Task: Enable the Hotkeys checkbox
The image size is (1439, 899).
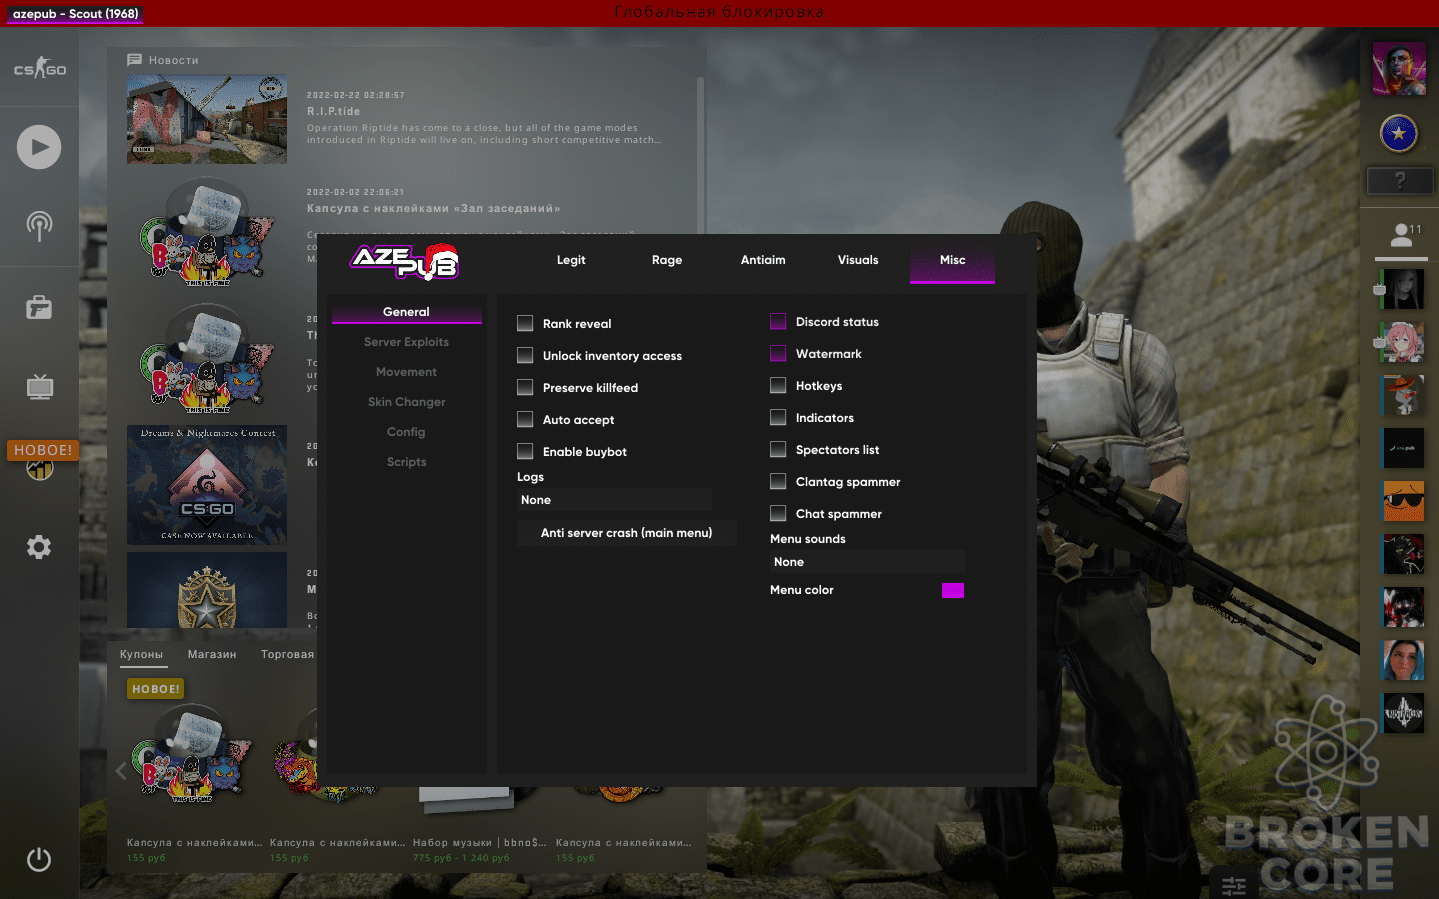Action: [x=778, y=385]
